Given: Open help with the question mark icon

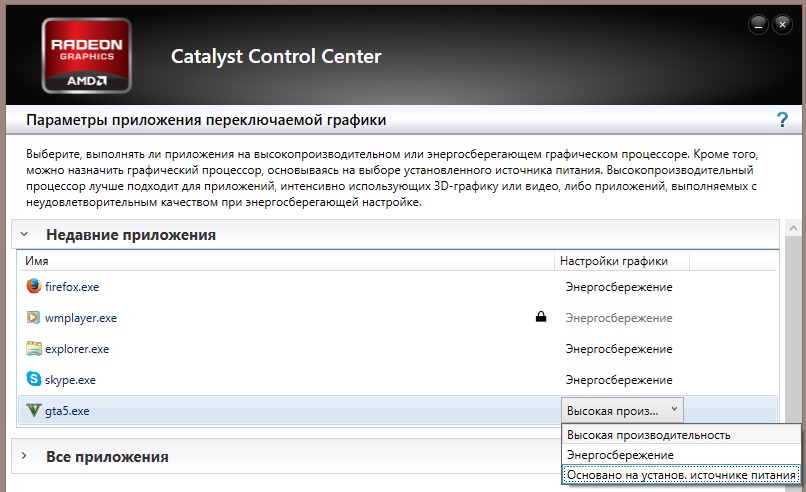Looking at the screenshot, I should pos(782,121).
